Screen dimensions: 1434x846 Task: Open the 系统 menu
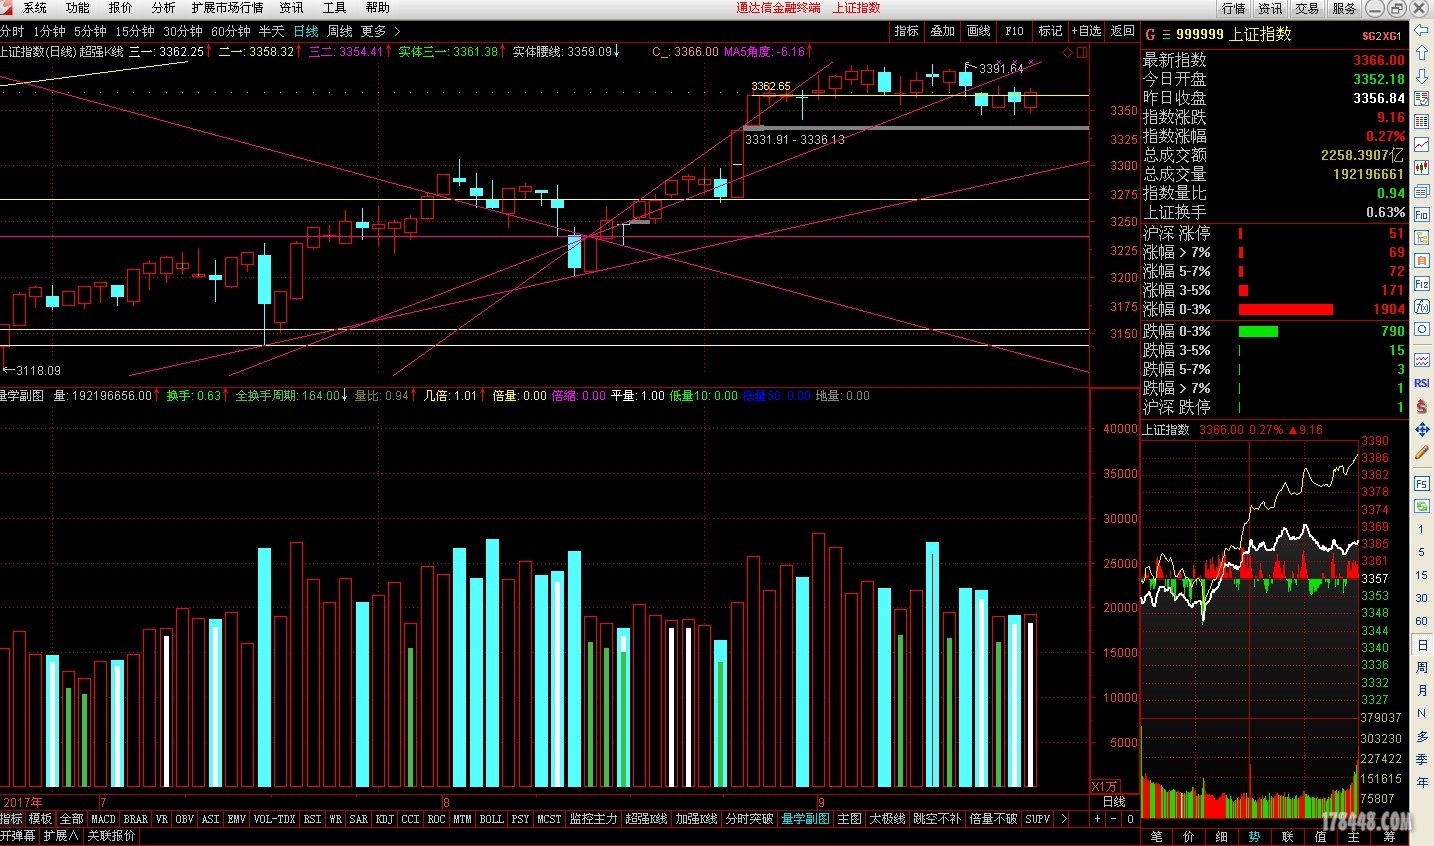point(34,8)
